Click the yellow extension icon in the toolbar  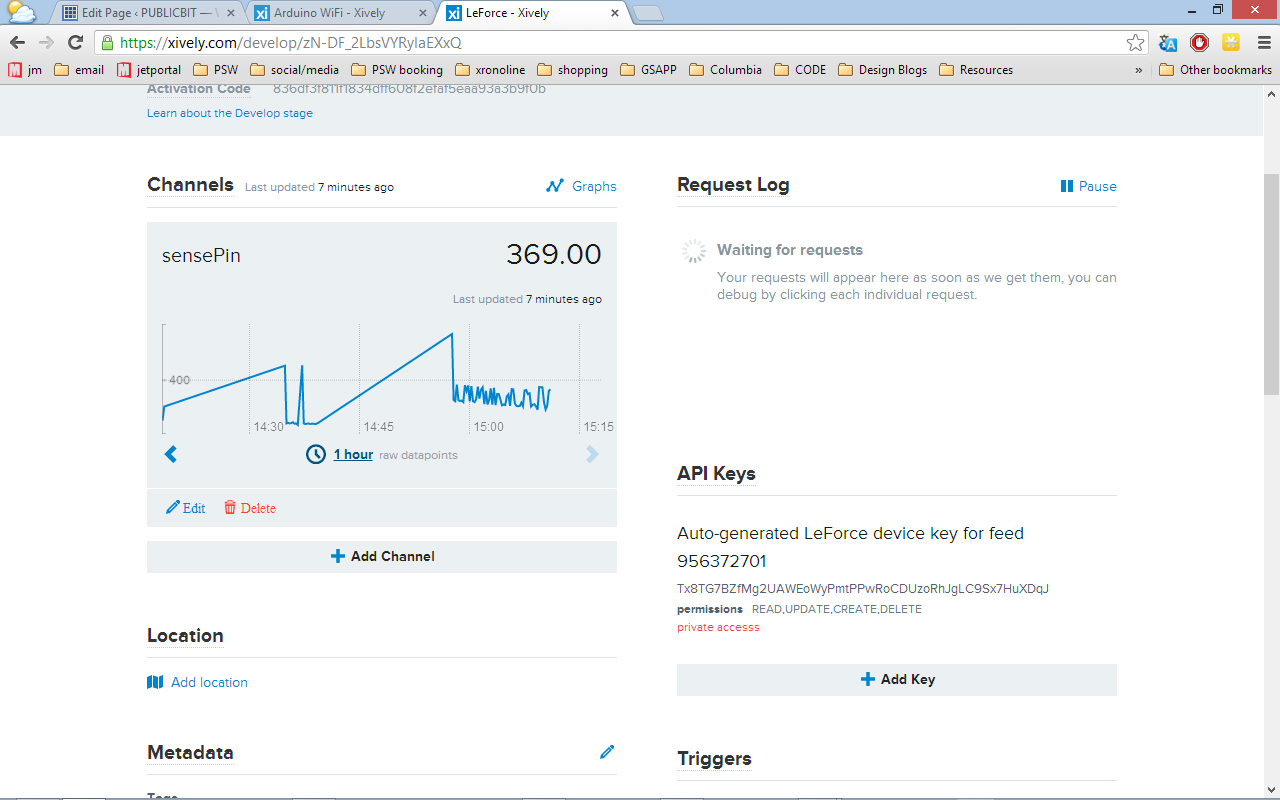pyautogui.click(x=1231, y=43)
